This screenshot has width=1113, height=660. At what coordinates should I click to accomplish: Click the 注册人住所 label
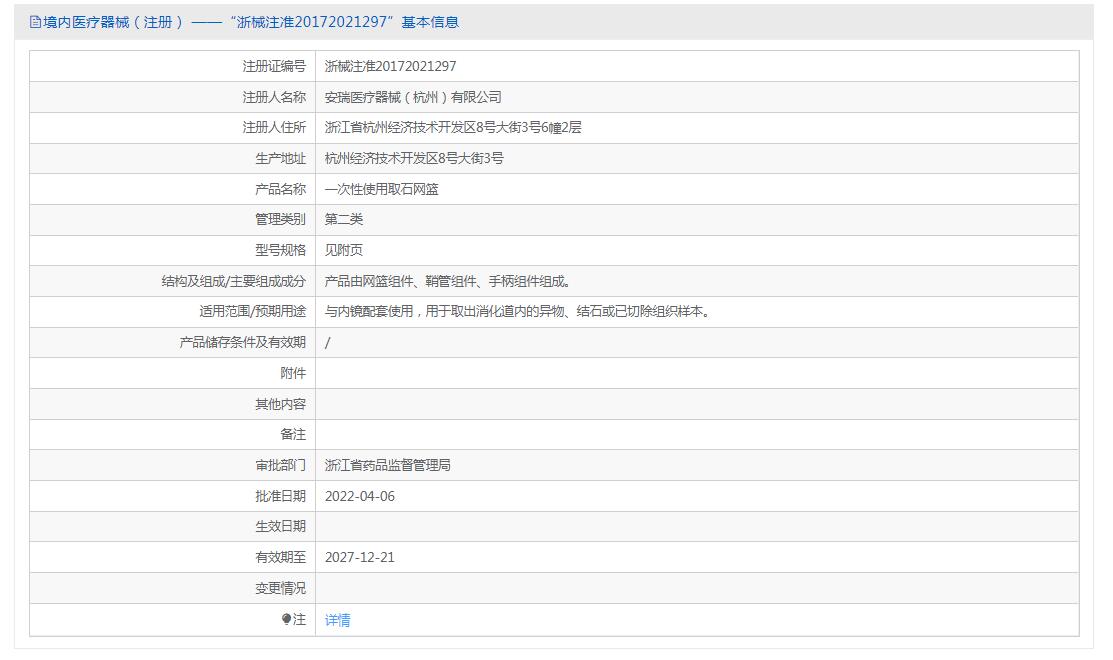coord(274,128)
